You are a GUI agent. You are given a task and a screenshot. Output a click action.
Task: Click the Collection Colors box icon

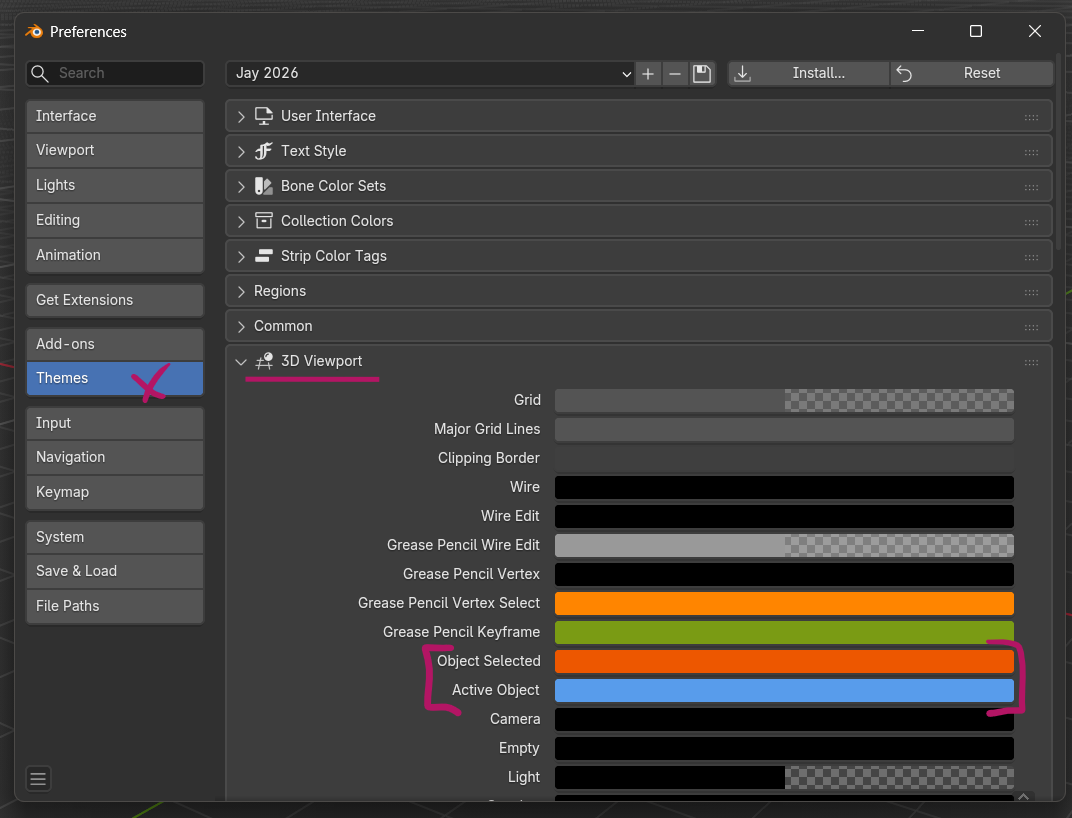tap(264, 221)
